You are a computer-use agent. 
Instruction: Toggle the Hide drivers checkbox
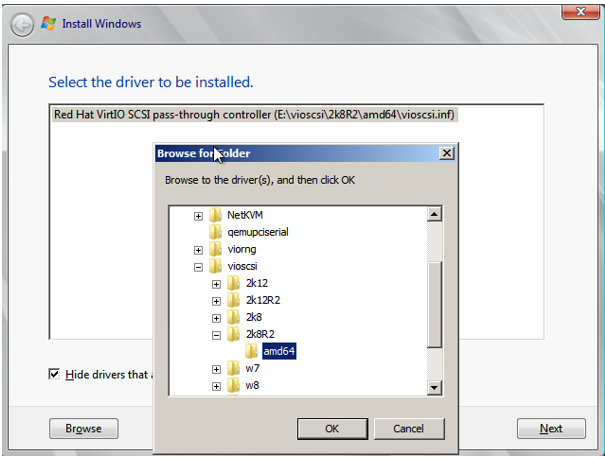pos(55,374)
